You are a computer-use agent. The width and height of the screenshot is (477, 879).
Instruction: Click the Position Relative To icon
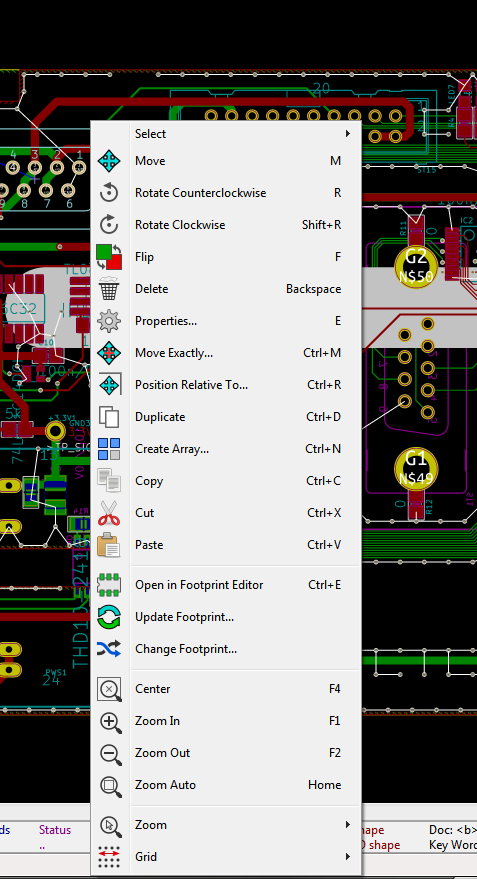pos(109,385)
